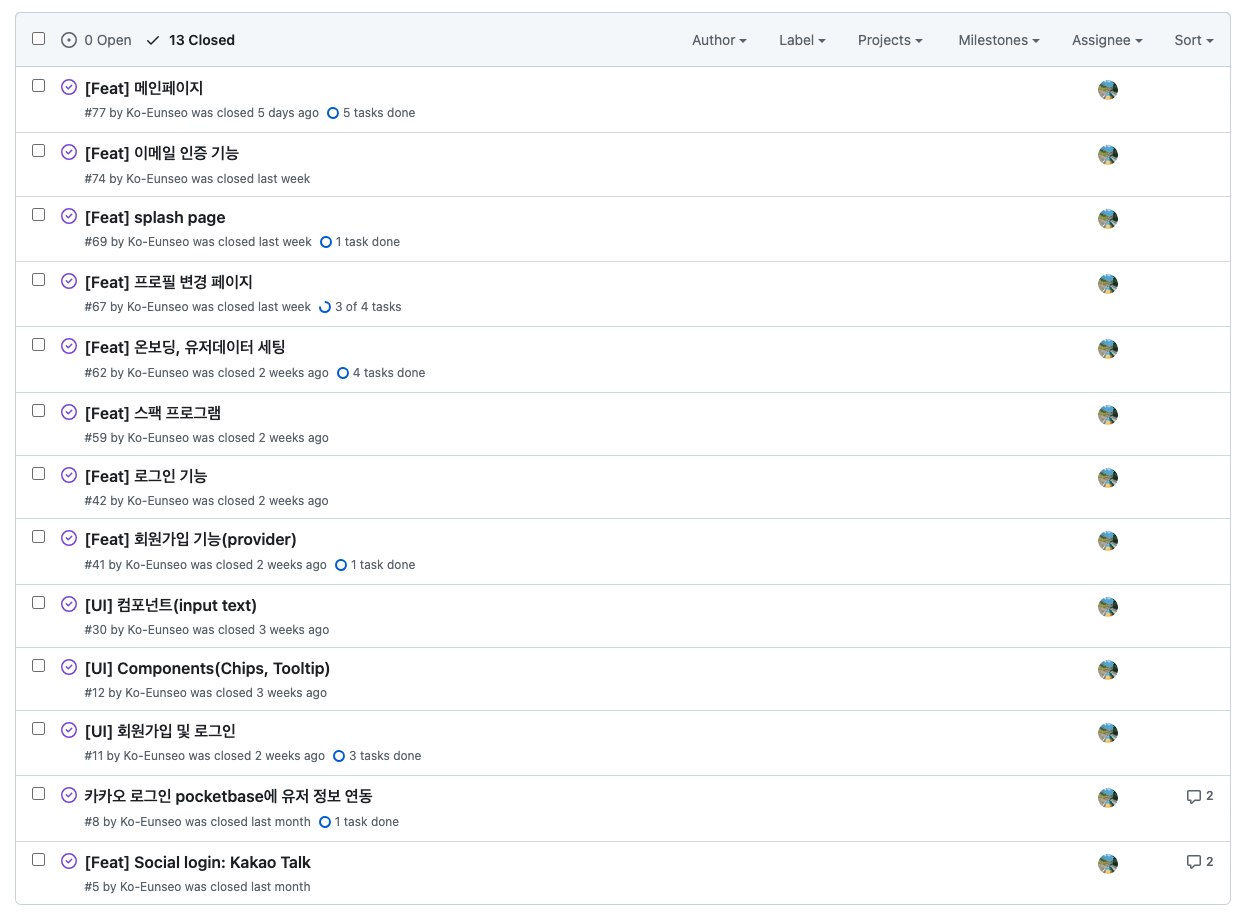Click closed status icon for 로그인 기능 issue
Image resolution: width=1239 pixels, height=912 pixels.
pyautogui.click(x=69, y=475)
